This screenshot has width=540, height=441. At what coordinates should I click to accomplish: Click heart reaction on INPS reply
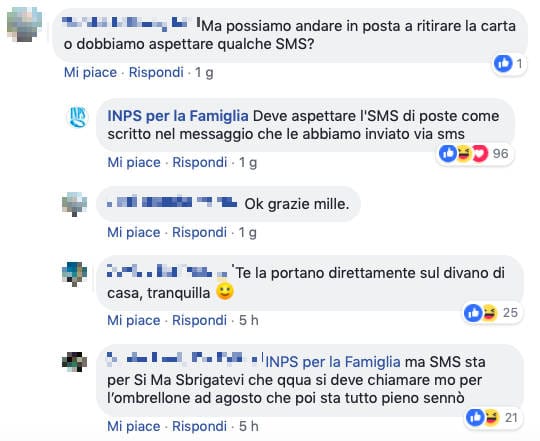click(480, 153)
